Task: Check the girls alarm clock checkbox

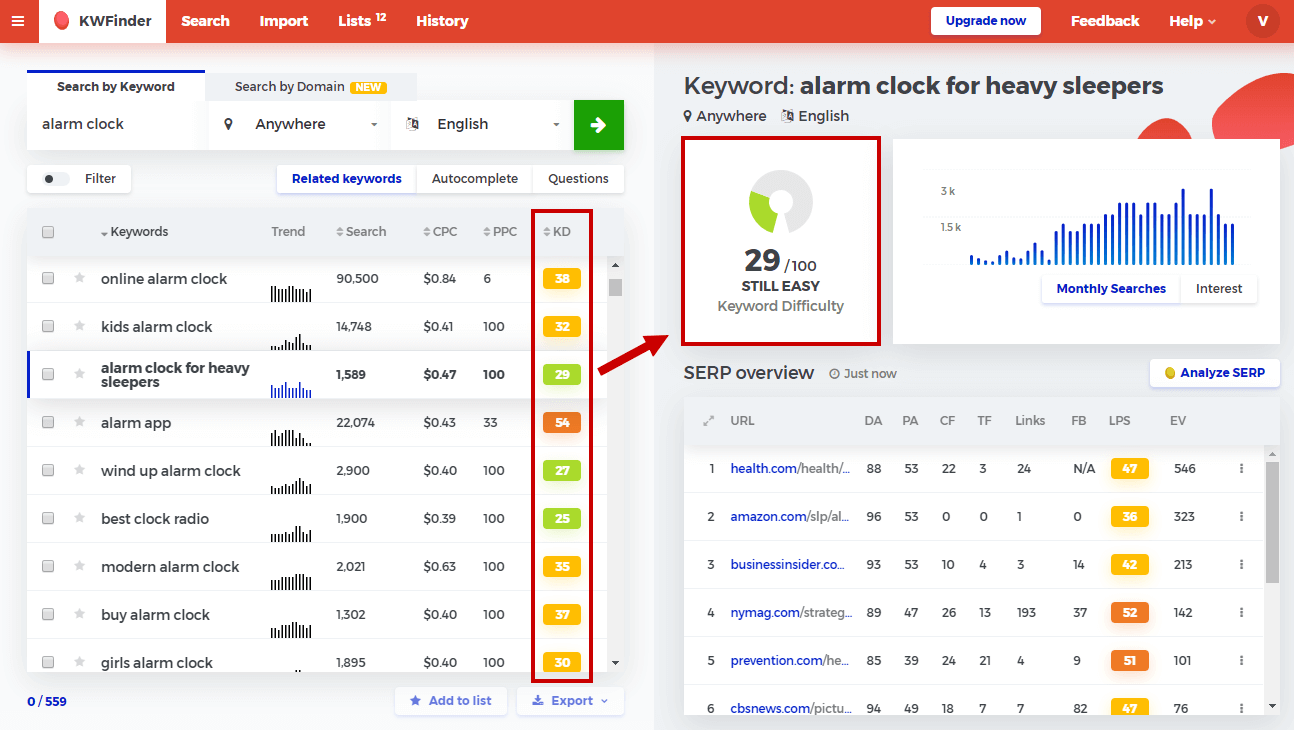Action: (48, 662)
